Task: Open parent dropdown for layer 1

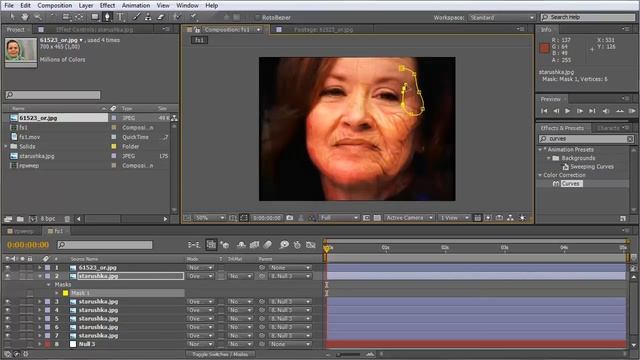Action: (x=289, y=268)
